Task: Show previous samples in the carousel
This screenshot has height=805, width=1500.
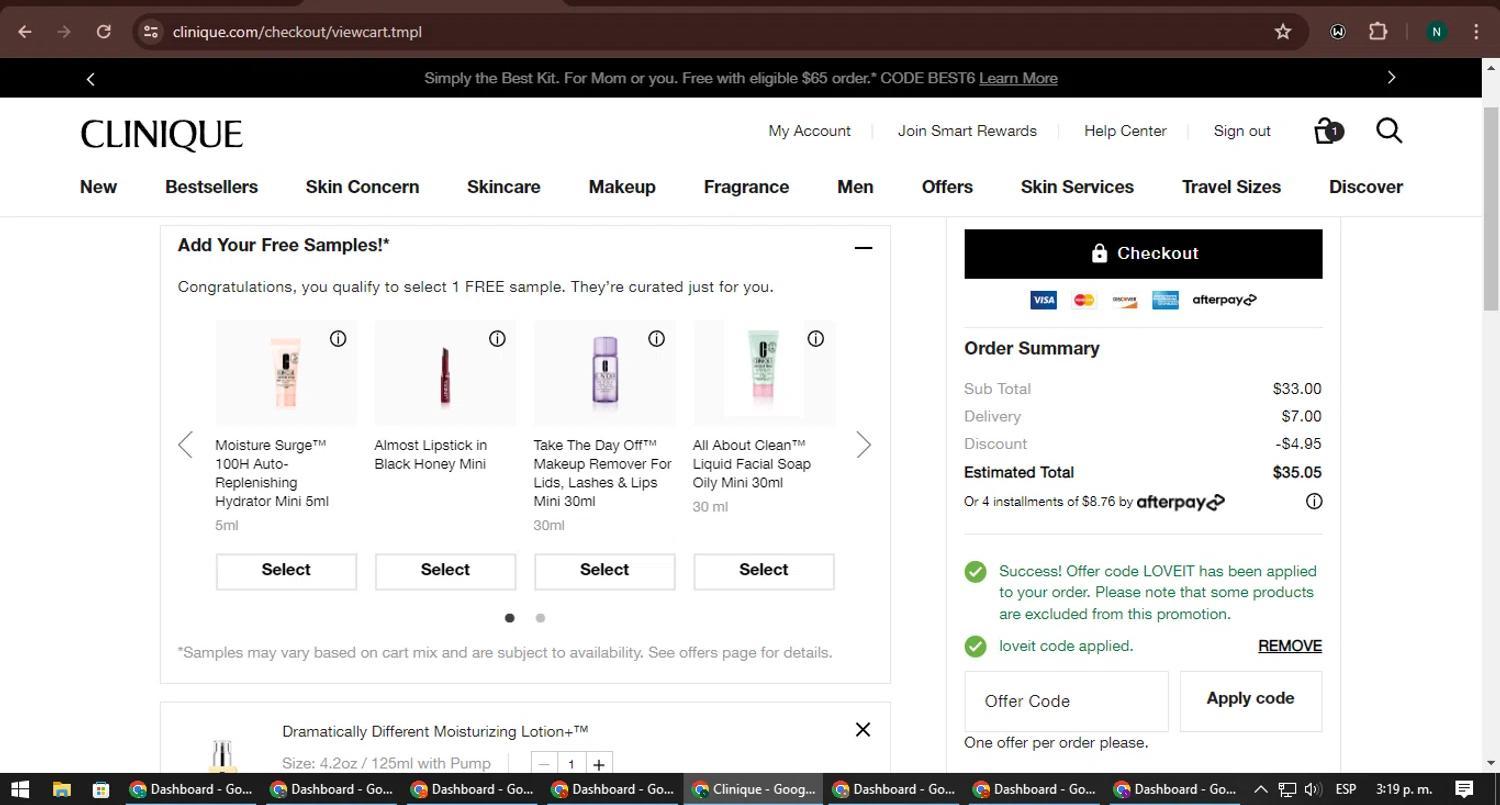Action: [185, 445]
